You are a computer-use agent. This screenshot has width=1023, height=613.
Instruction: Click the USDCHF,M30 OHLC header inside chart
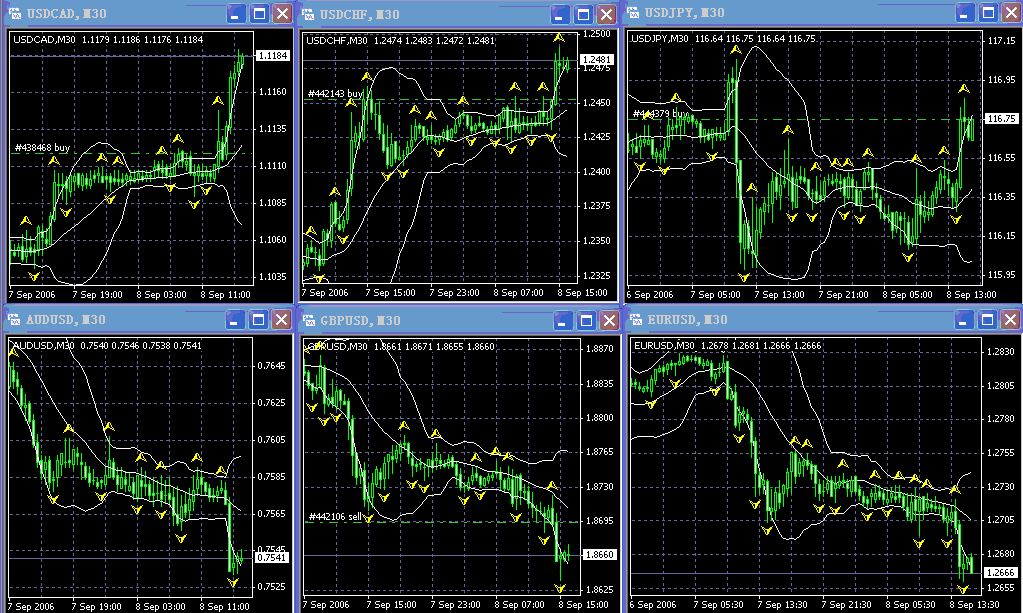point(400,40)
